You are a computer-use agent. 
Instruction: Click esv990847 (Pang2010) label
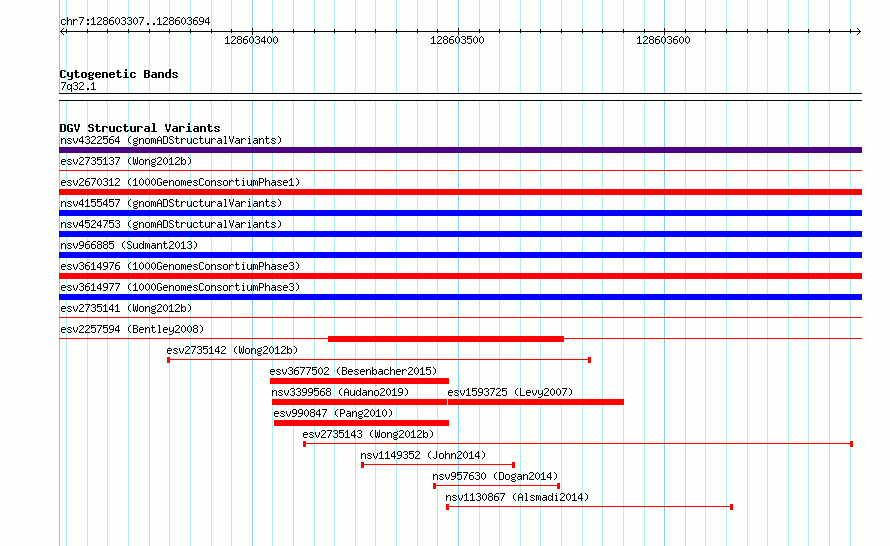(x=333, y=413)
